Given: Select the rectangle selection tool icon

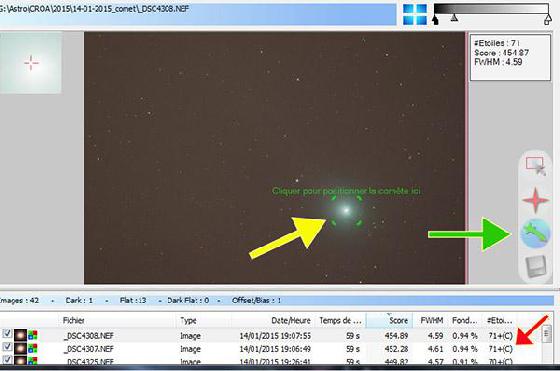Looking at the screenshot, I should click(536, 166).
